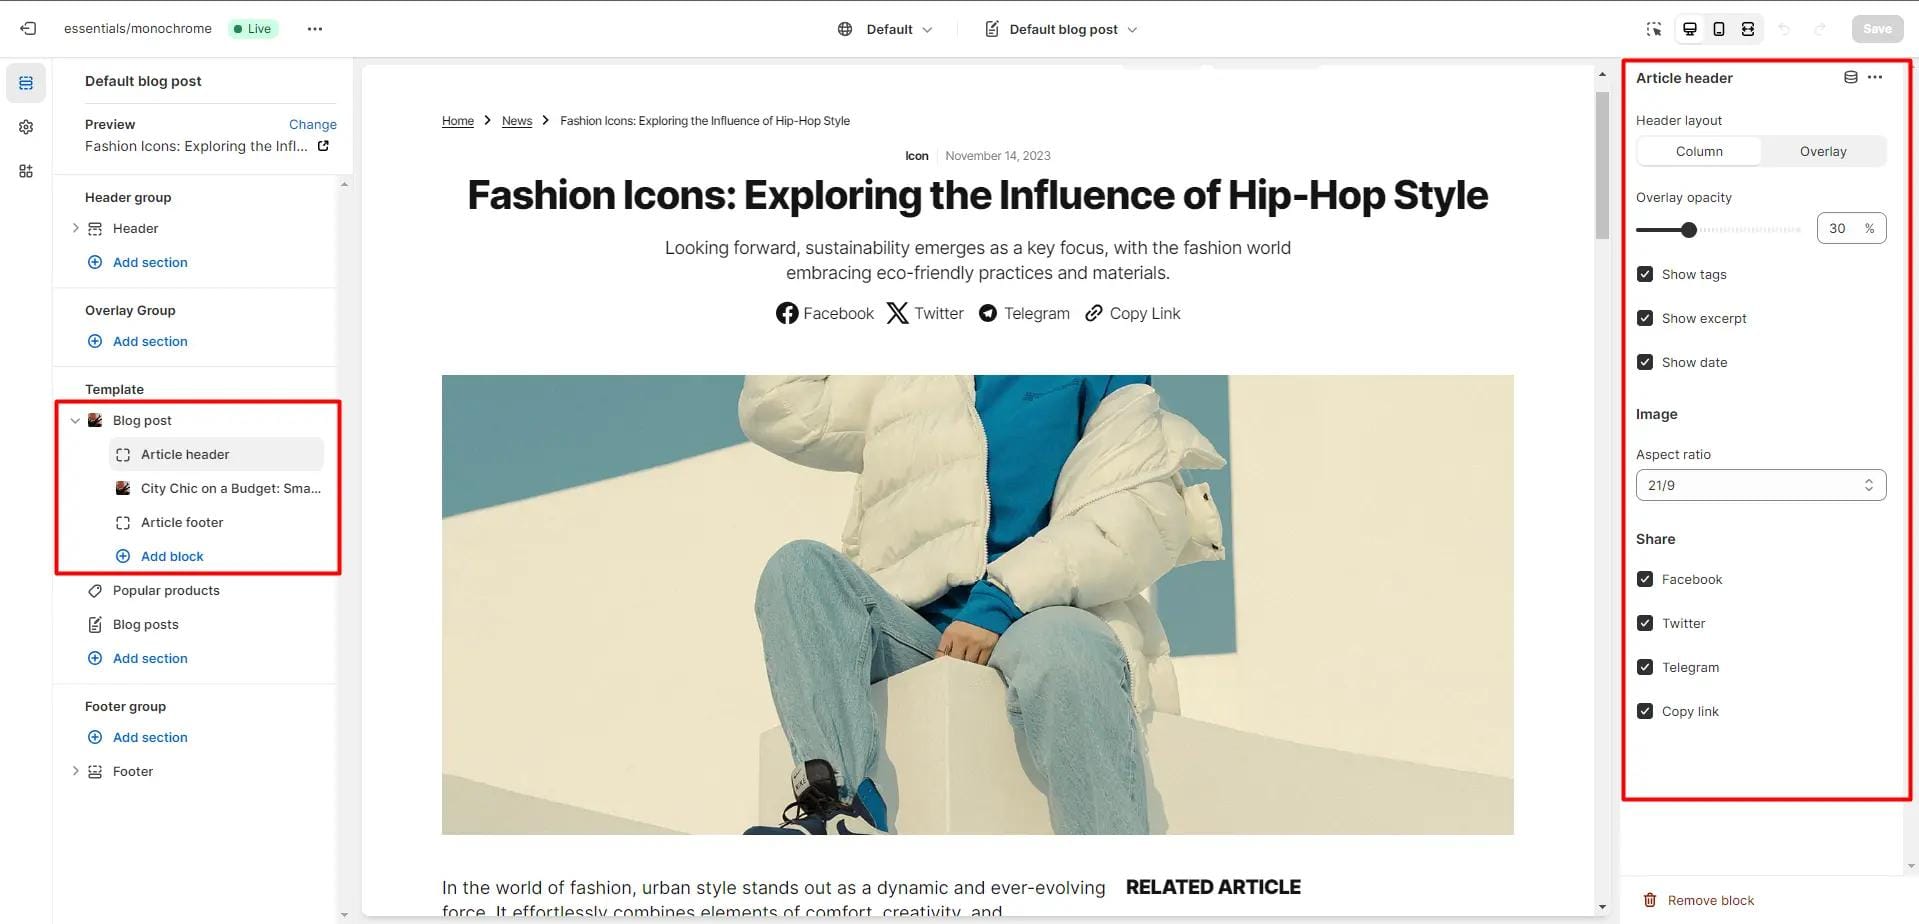Viewport: 1919px width, 924px height.
Task: Open Article header more options ellipsis
Action: [x=1875, y=77]
